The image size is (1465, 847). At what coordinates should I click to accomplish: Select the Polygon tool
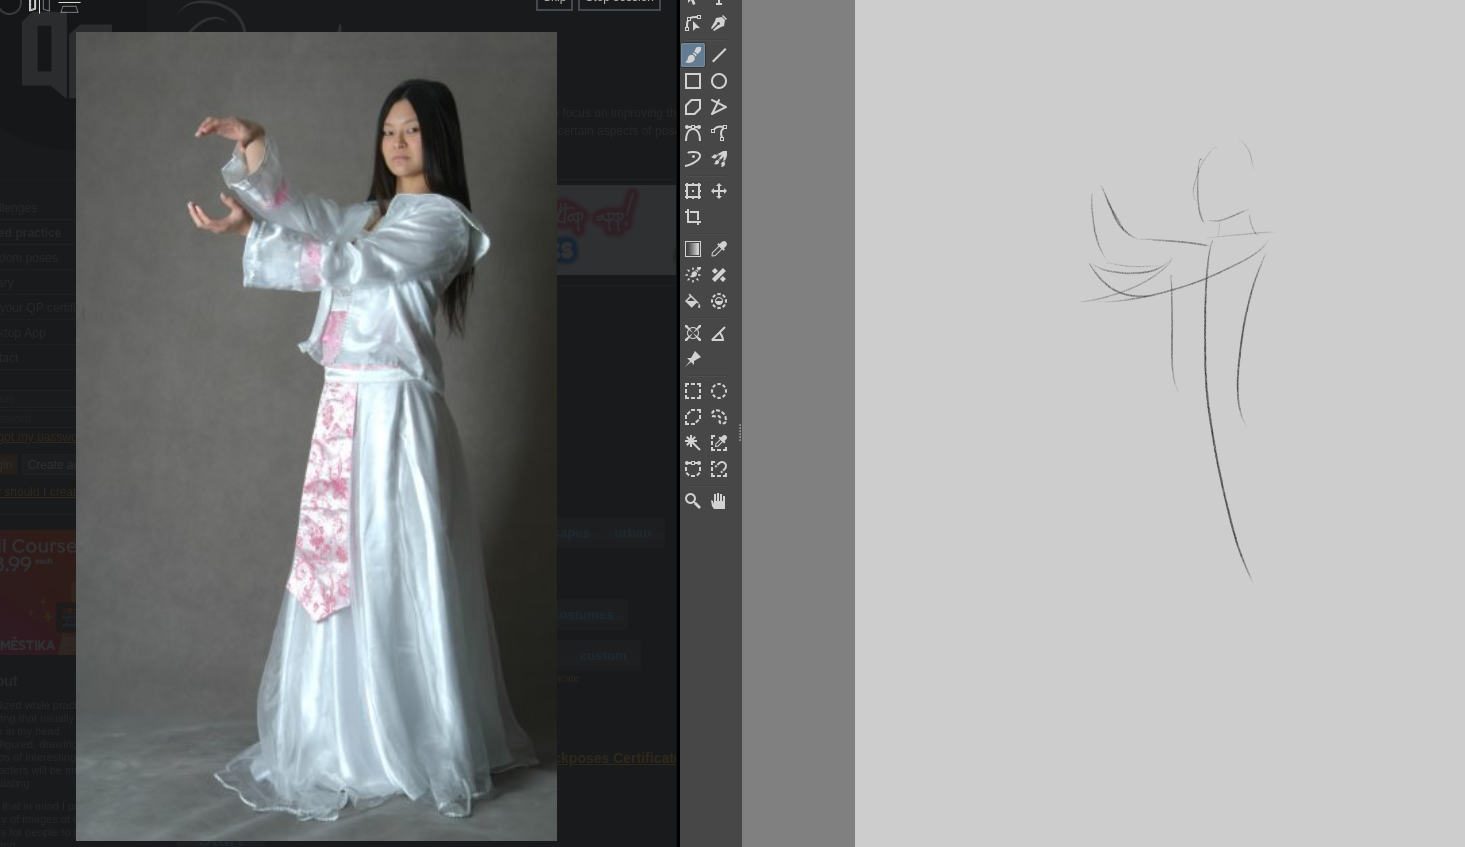tap(693, 107)
